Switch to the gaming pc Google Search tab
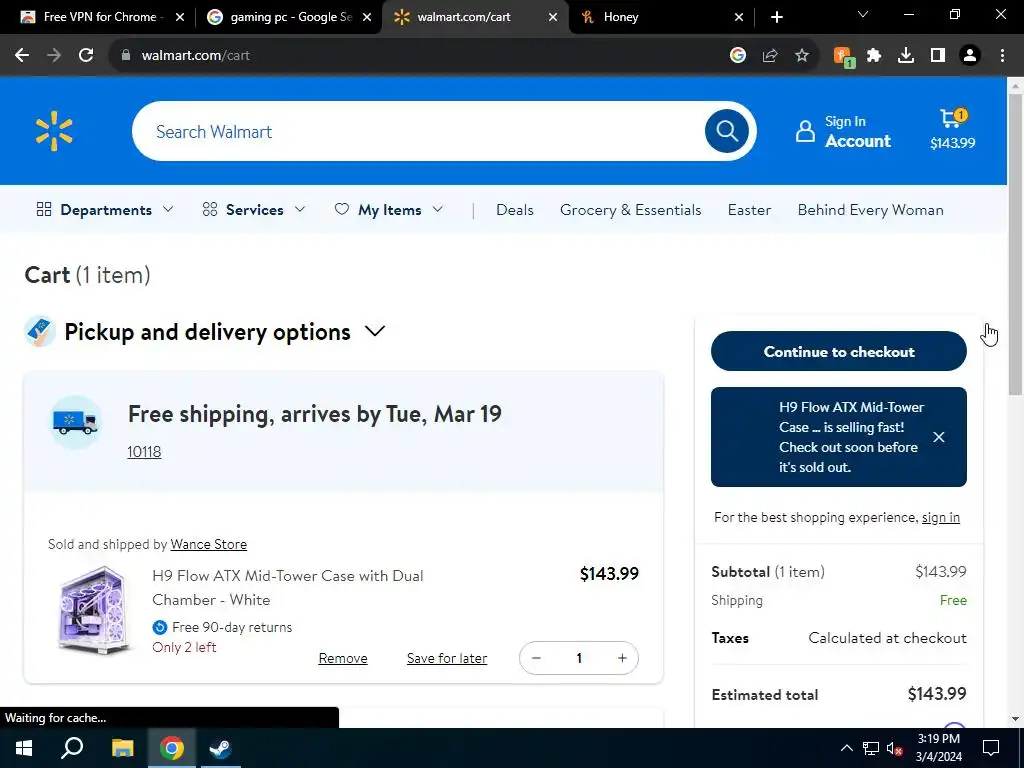1024x768 pixels. click(288, 17)
